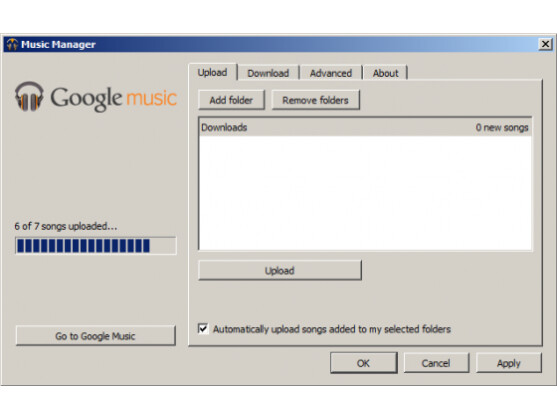Click Go to Google Music button
This screenshot has height=418, width=557.
pos(96,336)
